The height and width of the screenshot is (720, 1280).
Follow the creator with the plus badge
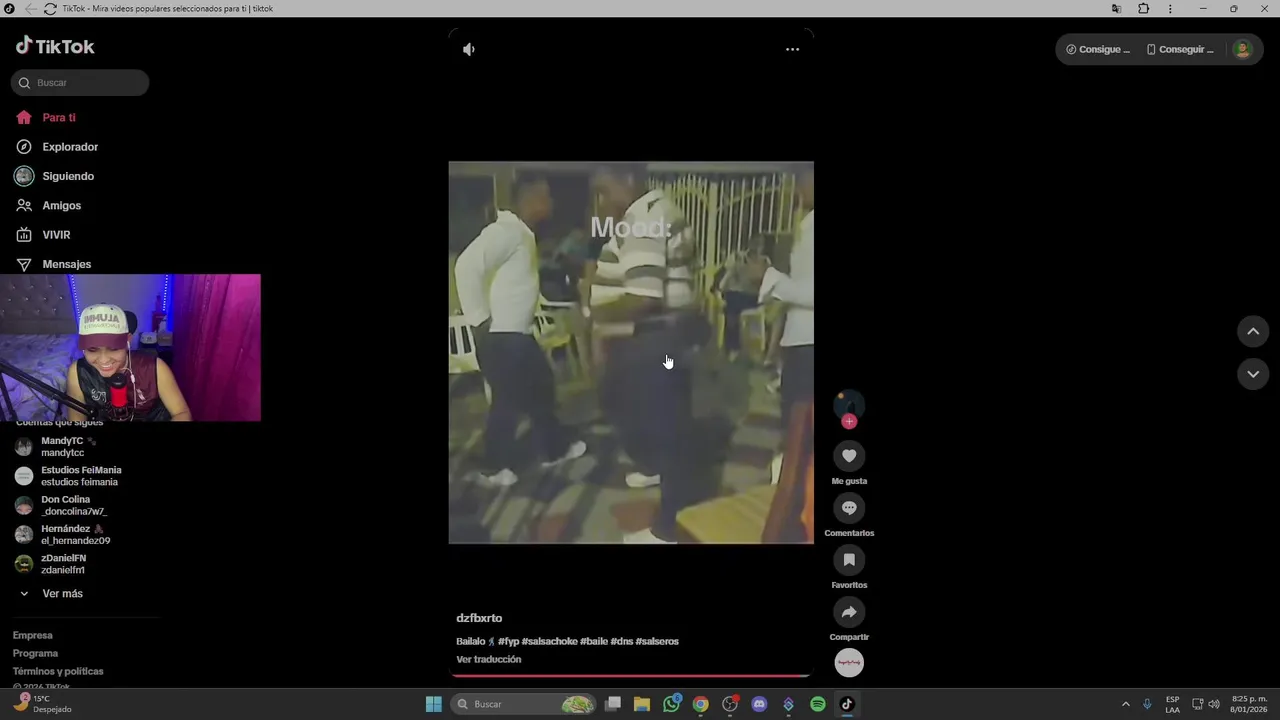(x=849, y=421)
